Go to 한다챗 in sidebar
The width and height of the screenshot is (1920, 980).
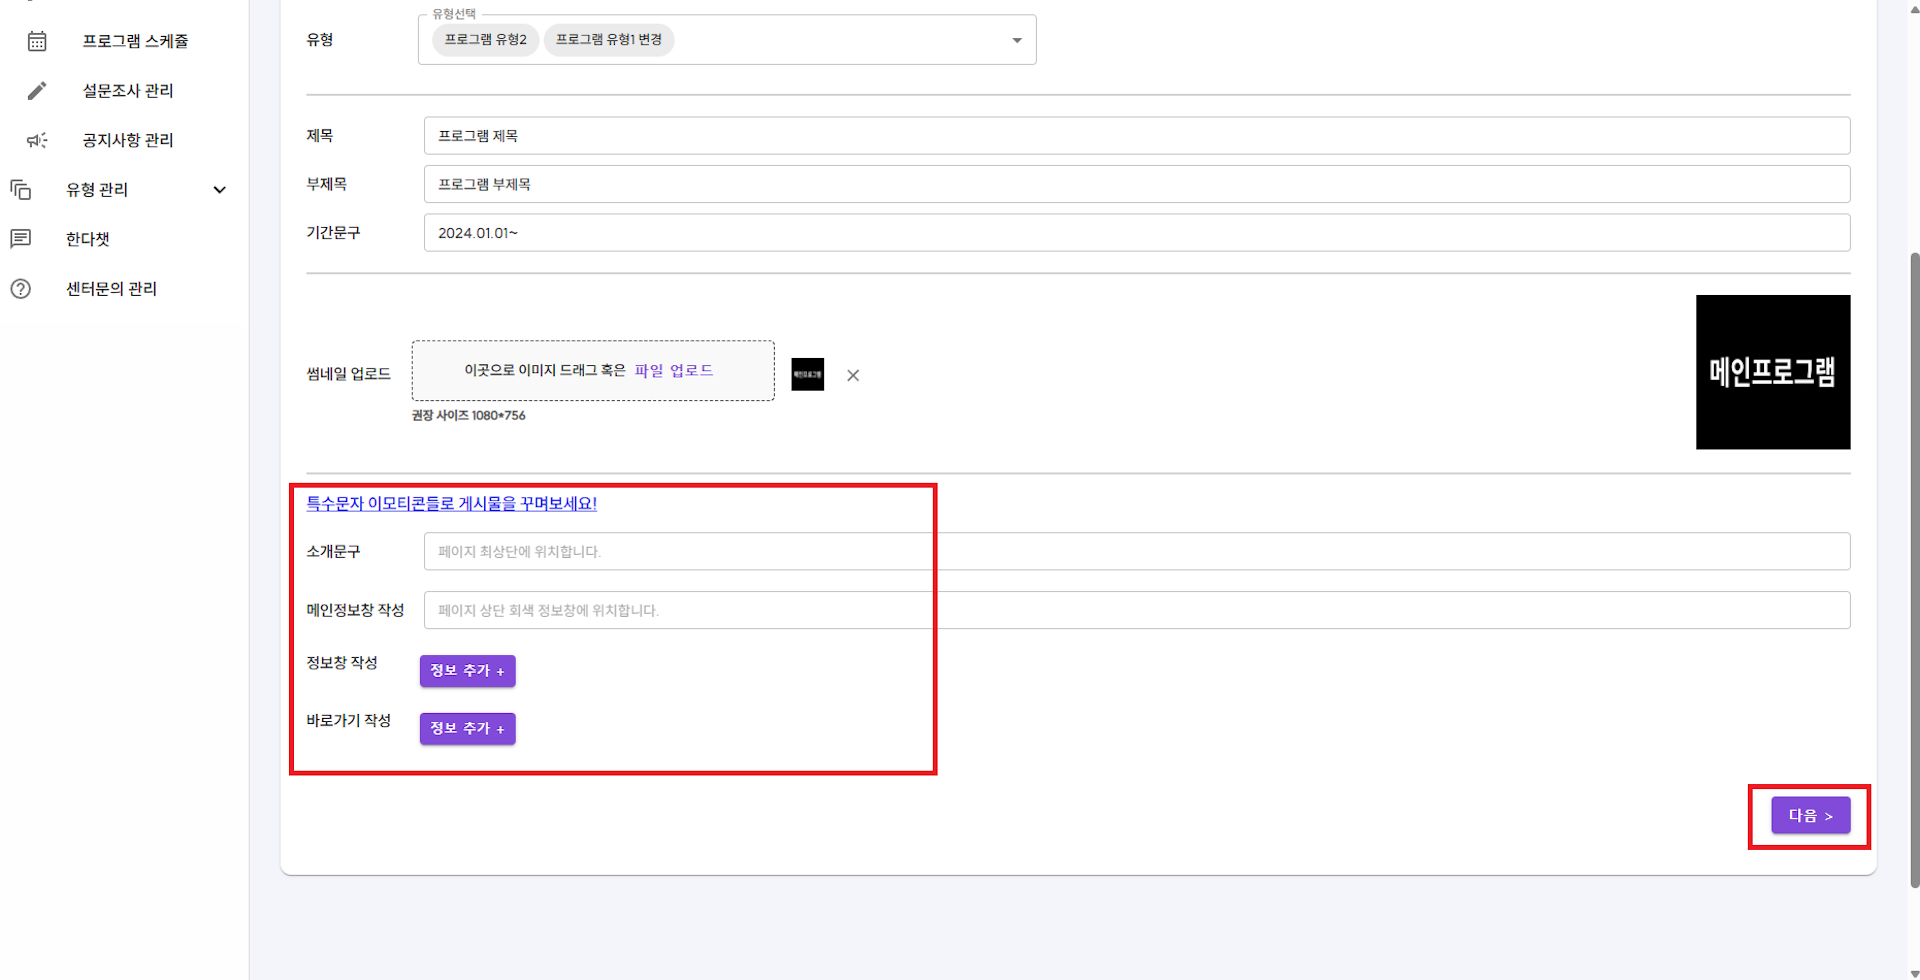coord(88,239)
